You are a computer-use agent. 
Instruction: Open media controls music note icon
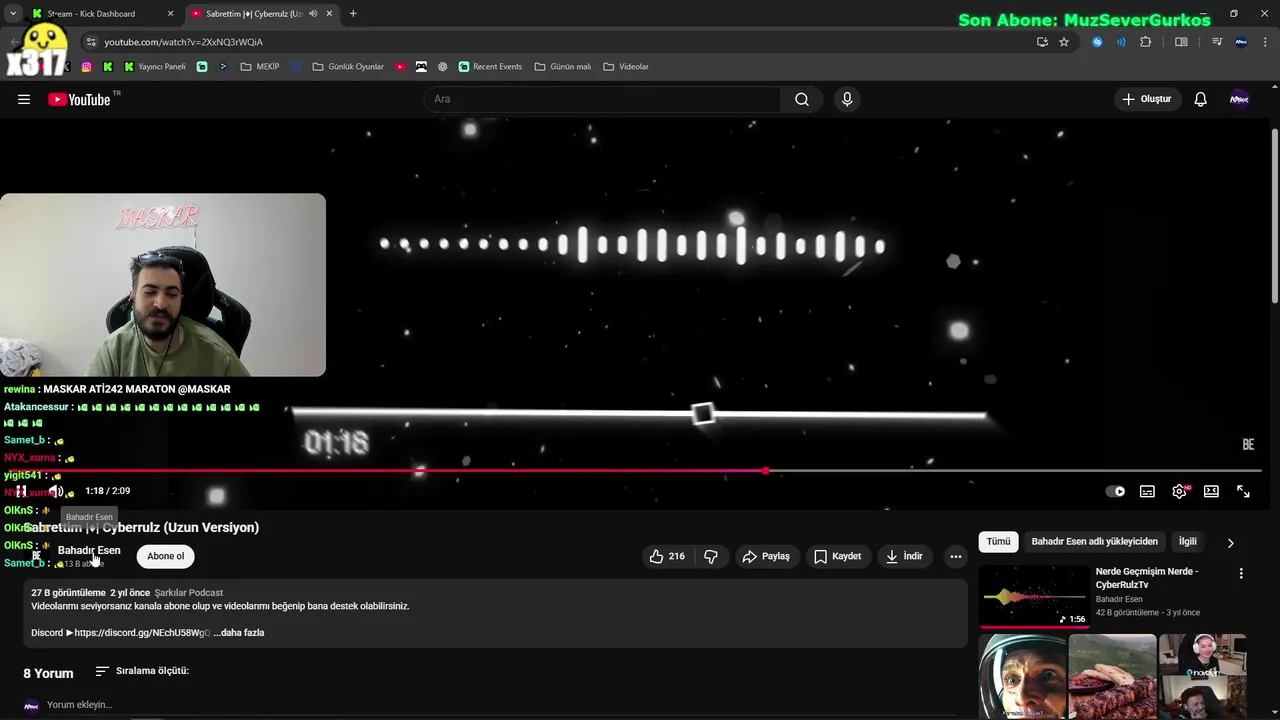[x=1217, y=42]
